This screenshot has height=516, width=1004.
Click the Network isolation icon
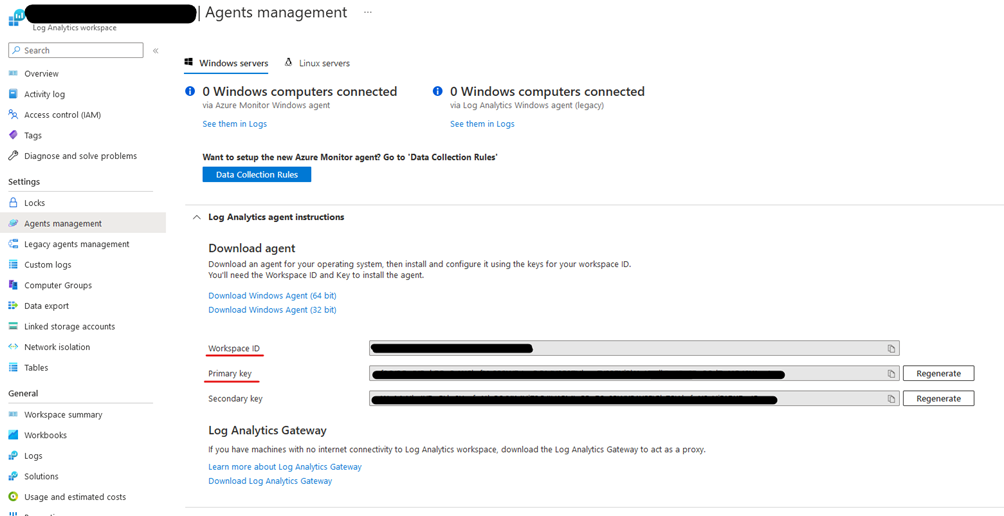pos(13,347)
